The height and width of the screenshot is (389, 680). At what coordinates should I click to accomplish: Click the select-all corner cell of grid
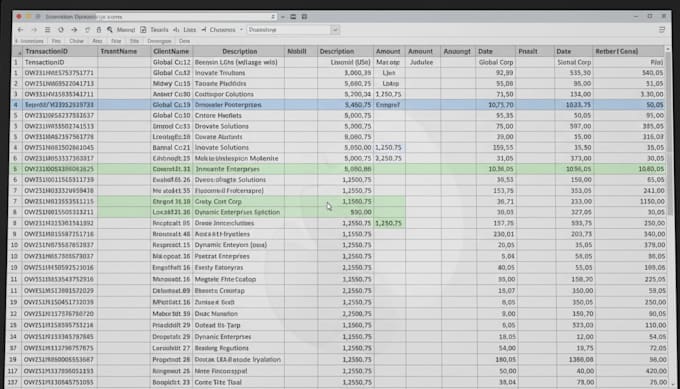[17, 51]
